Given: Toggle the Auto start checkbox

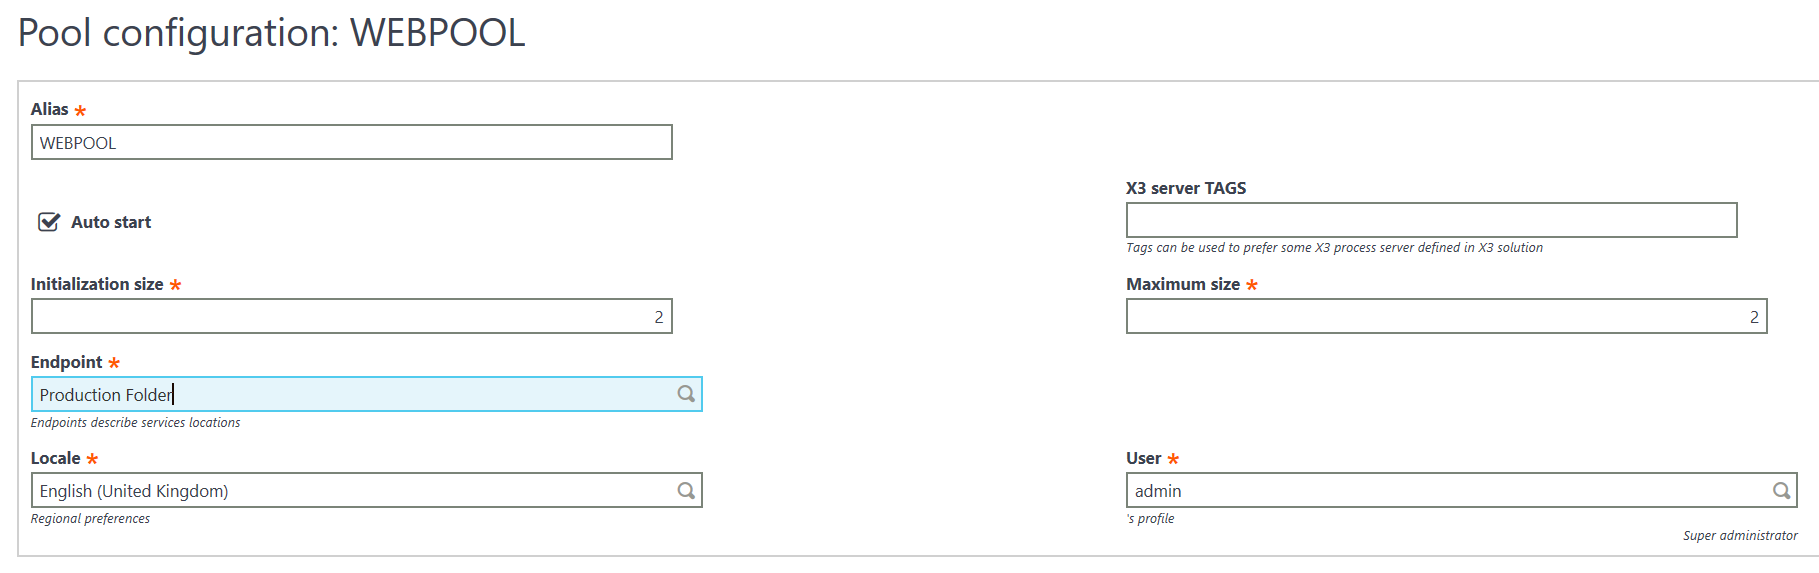Looking at the screenshot, I should point(48,222).
